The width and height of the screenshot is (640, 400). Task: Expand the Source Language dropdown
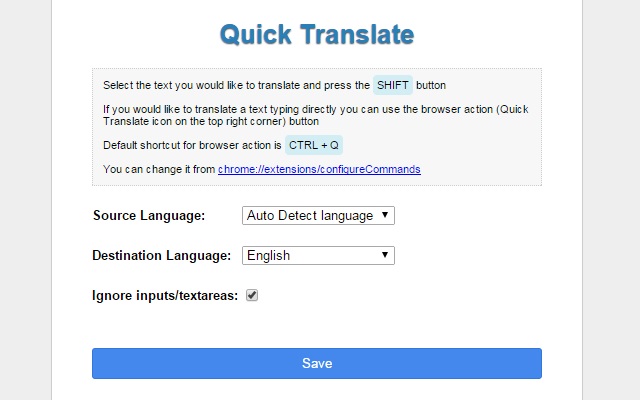point(318,215)
